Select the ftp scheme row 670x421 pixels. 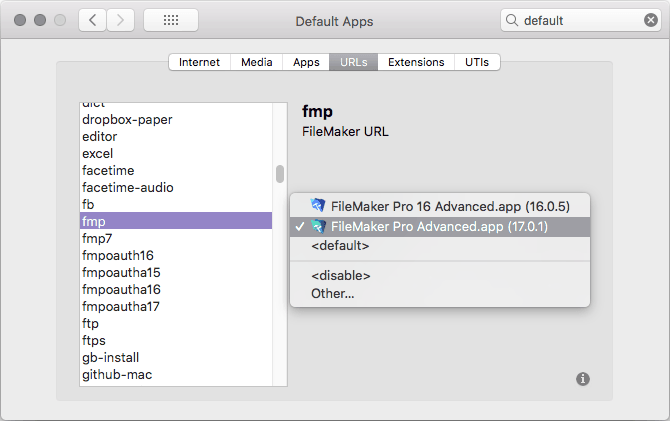click(x=176, y=323)
